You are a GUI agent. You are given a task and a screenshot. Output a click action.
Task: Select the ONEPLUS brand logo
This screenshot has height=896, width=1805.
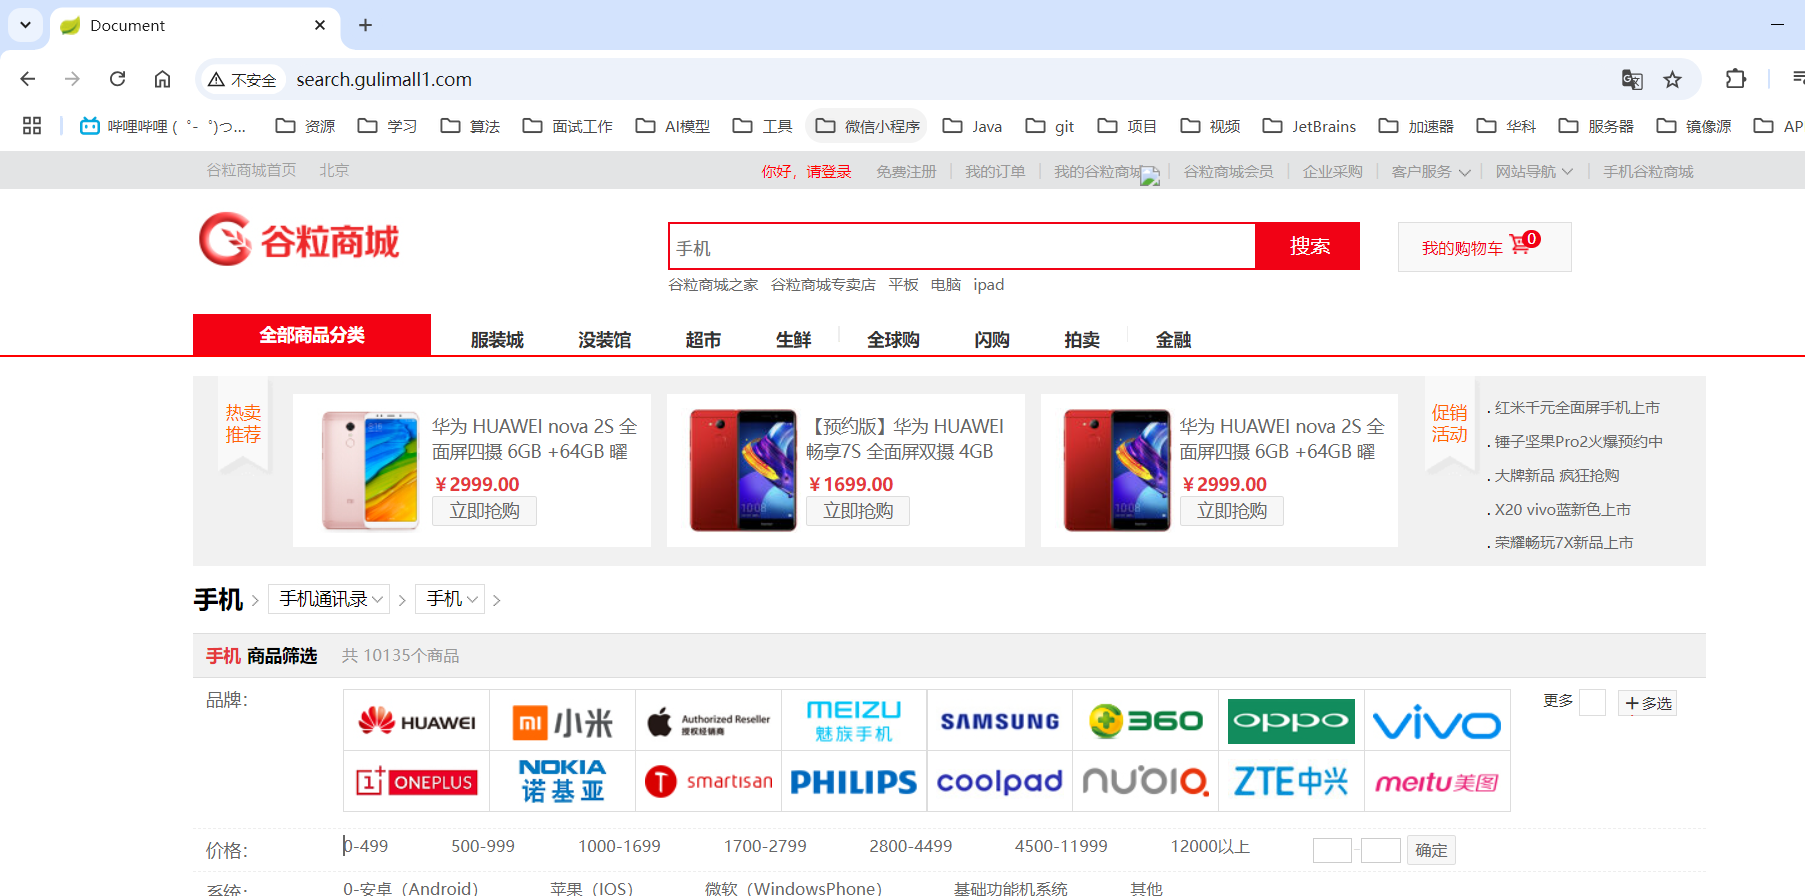point(417,781)
